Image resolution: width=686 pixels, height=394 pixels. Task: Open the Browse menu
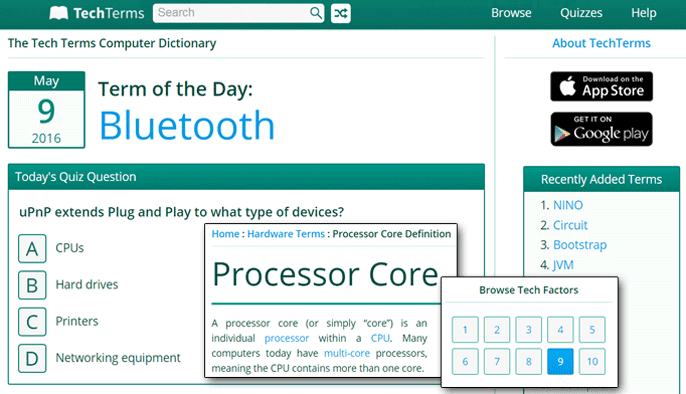click(x=511, y=13)
